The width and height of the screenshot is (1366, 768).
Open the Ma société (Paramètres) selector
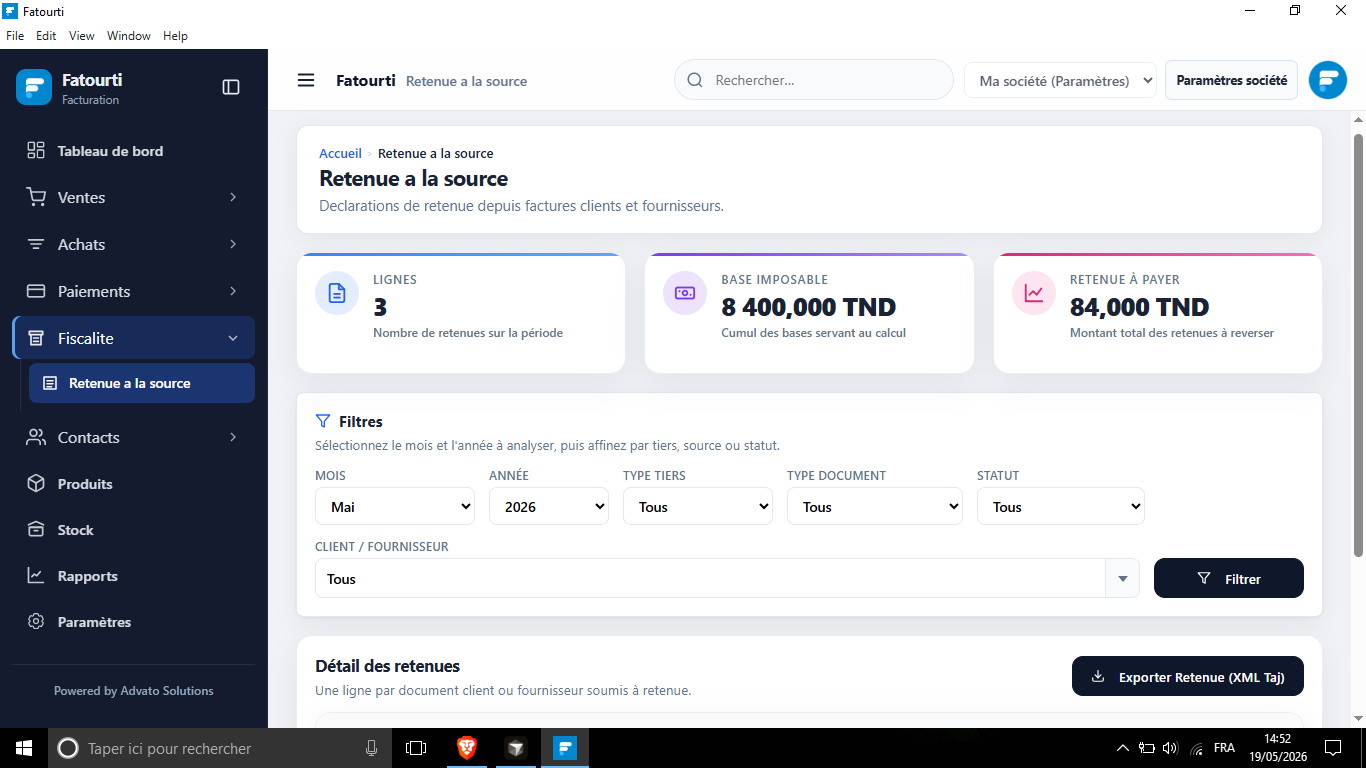1061,80
